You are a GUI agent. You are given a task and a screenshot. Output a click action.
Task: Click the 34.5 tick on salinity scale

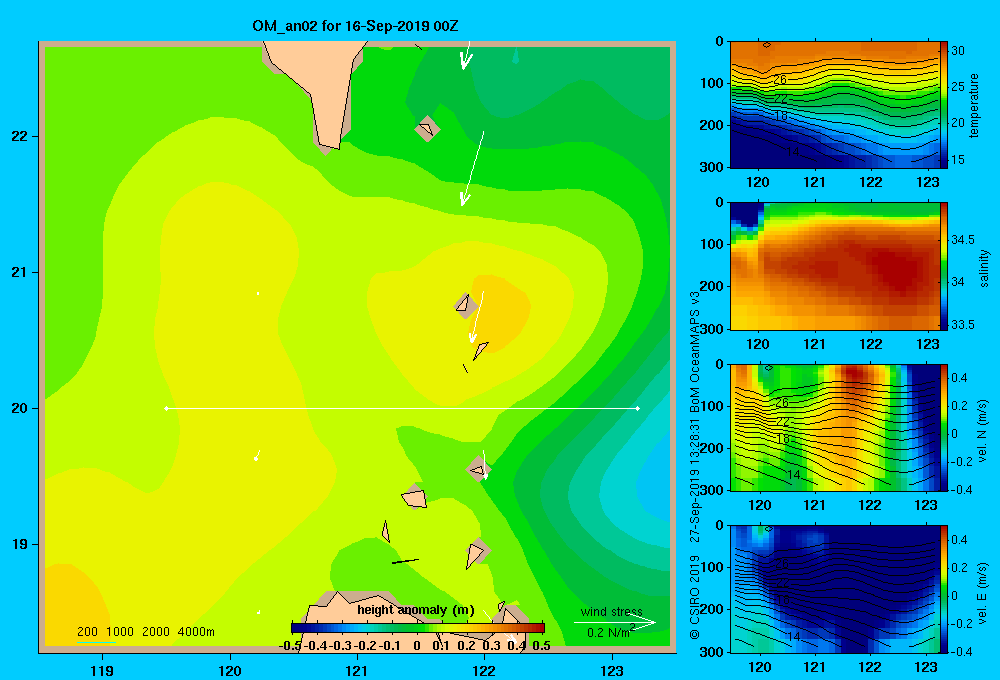tap(963, 240)
